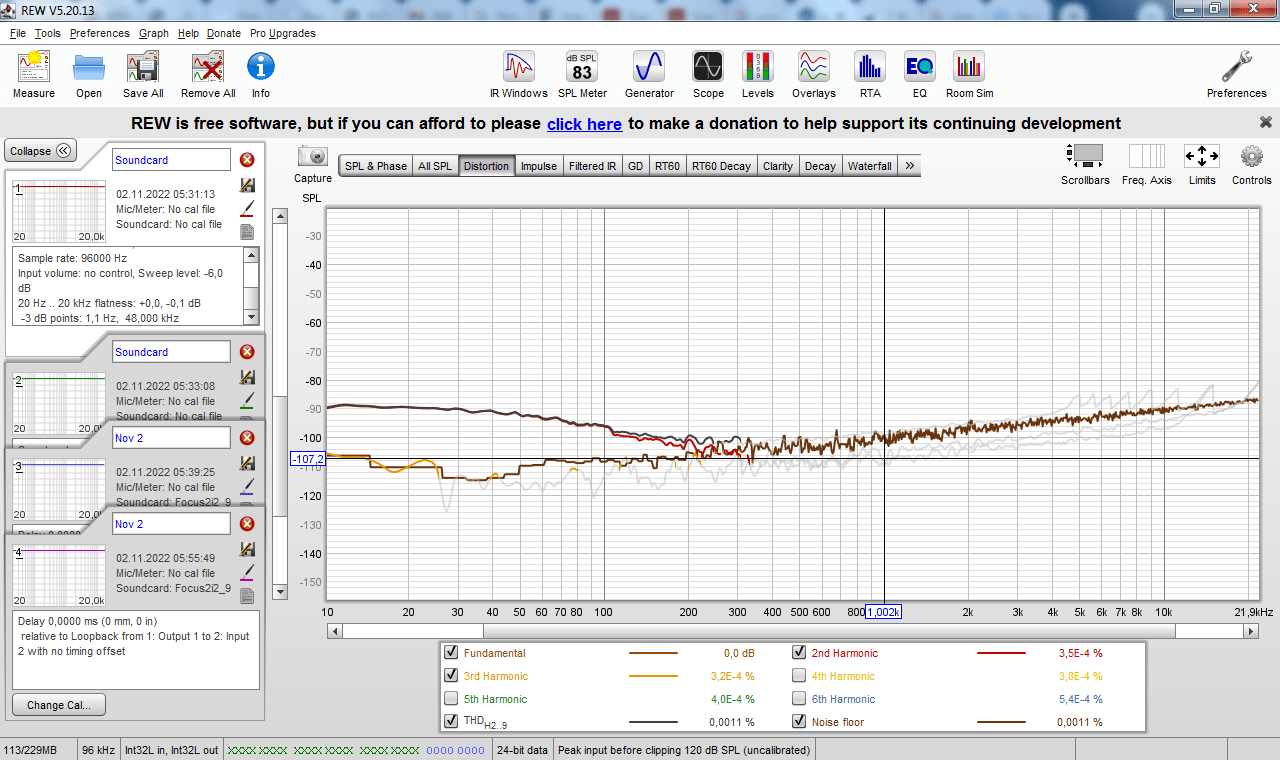Viewport: 1280px width, 760px height.
Task: Click the donation 'click here' link
Action: pyautogui.click(x=584, y=124)
